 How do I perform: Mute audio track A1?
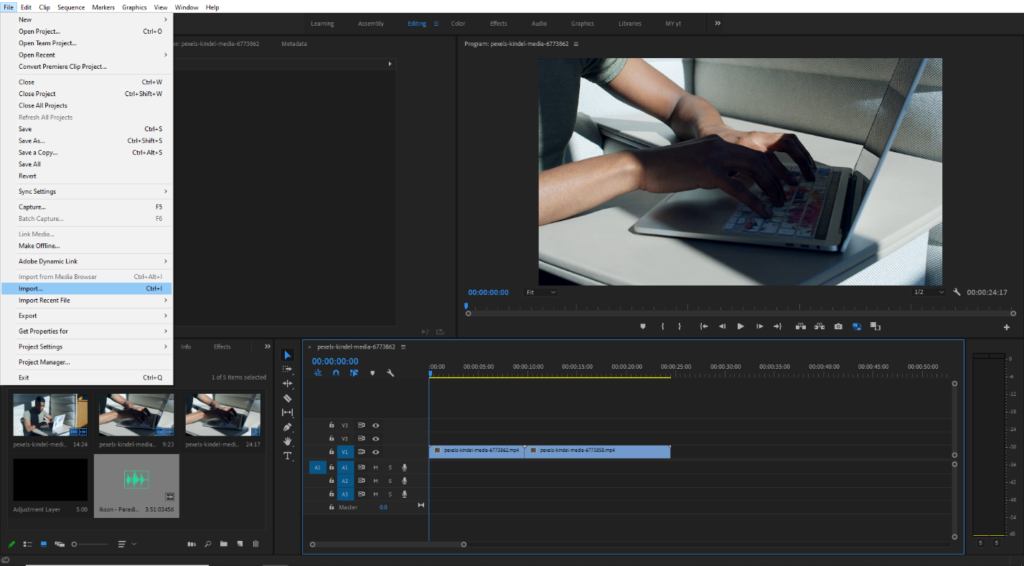click(x=376, y=467)
